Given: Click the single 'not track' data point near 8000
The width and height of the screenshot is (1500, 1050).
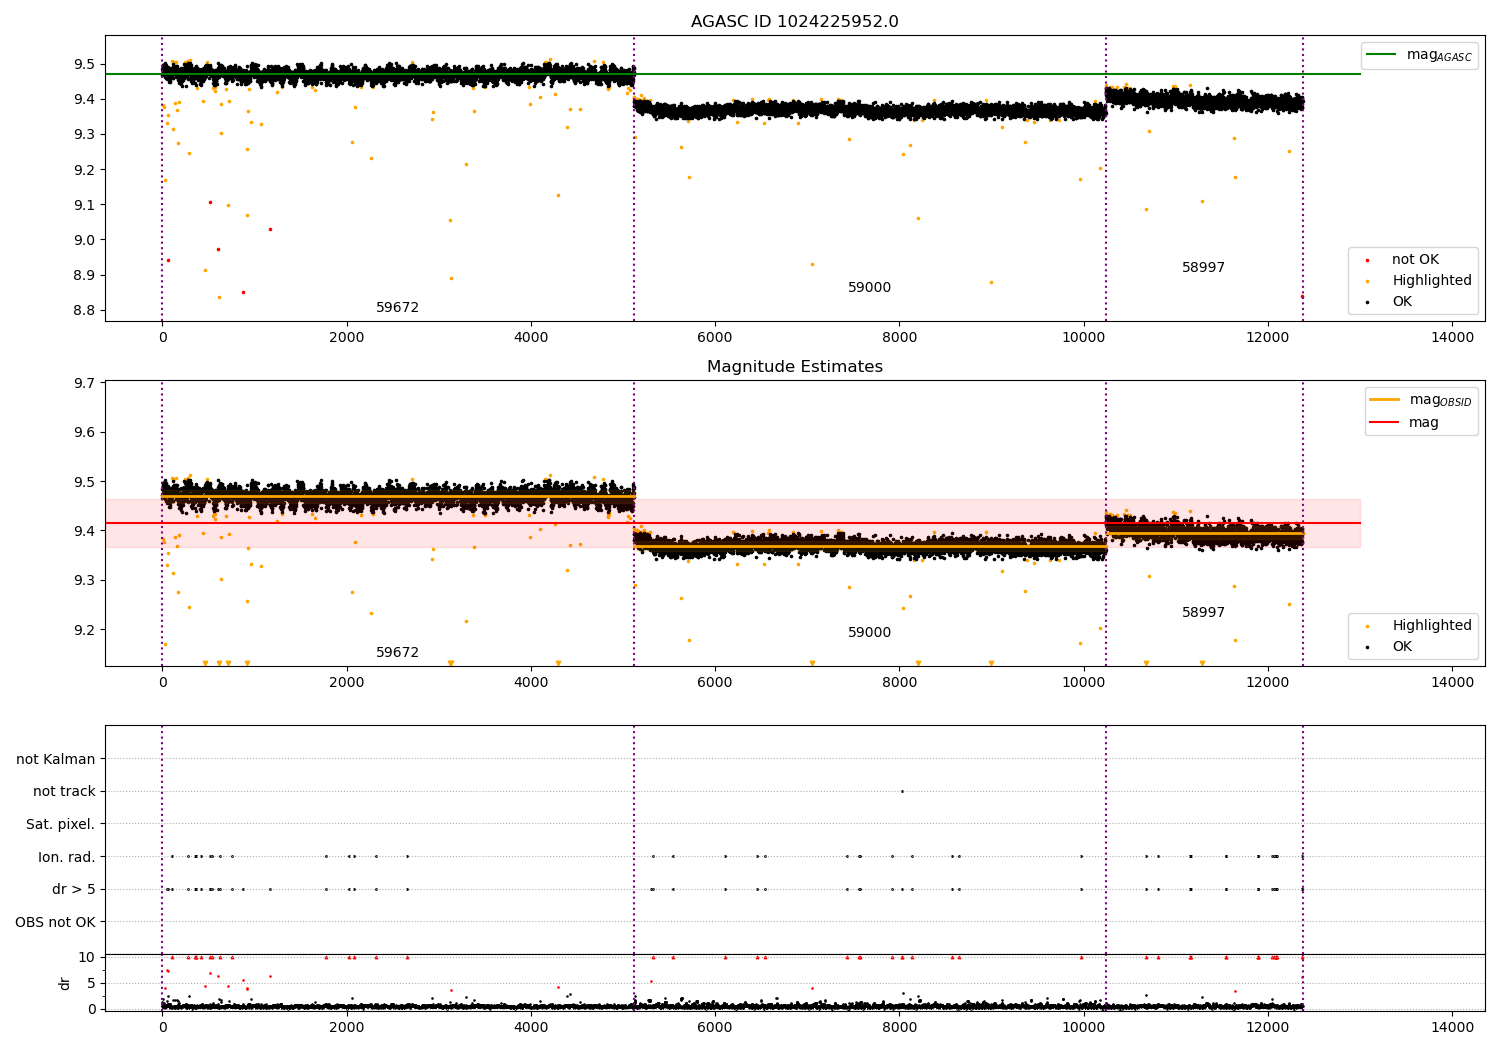Looking at the screenshot, I should (902, 791).
